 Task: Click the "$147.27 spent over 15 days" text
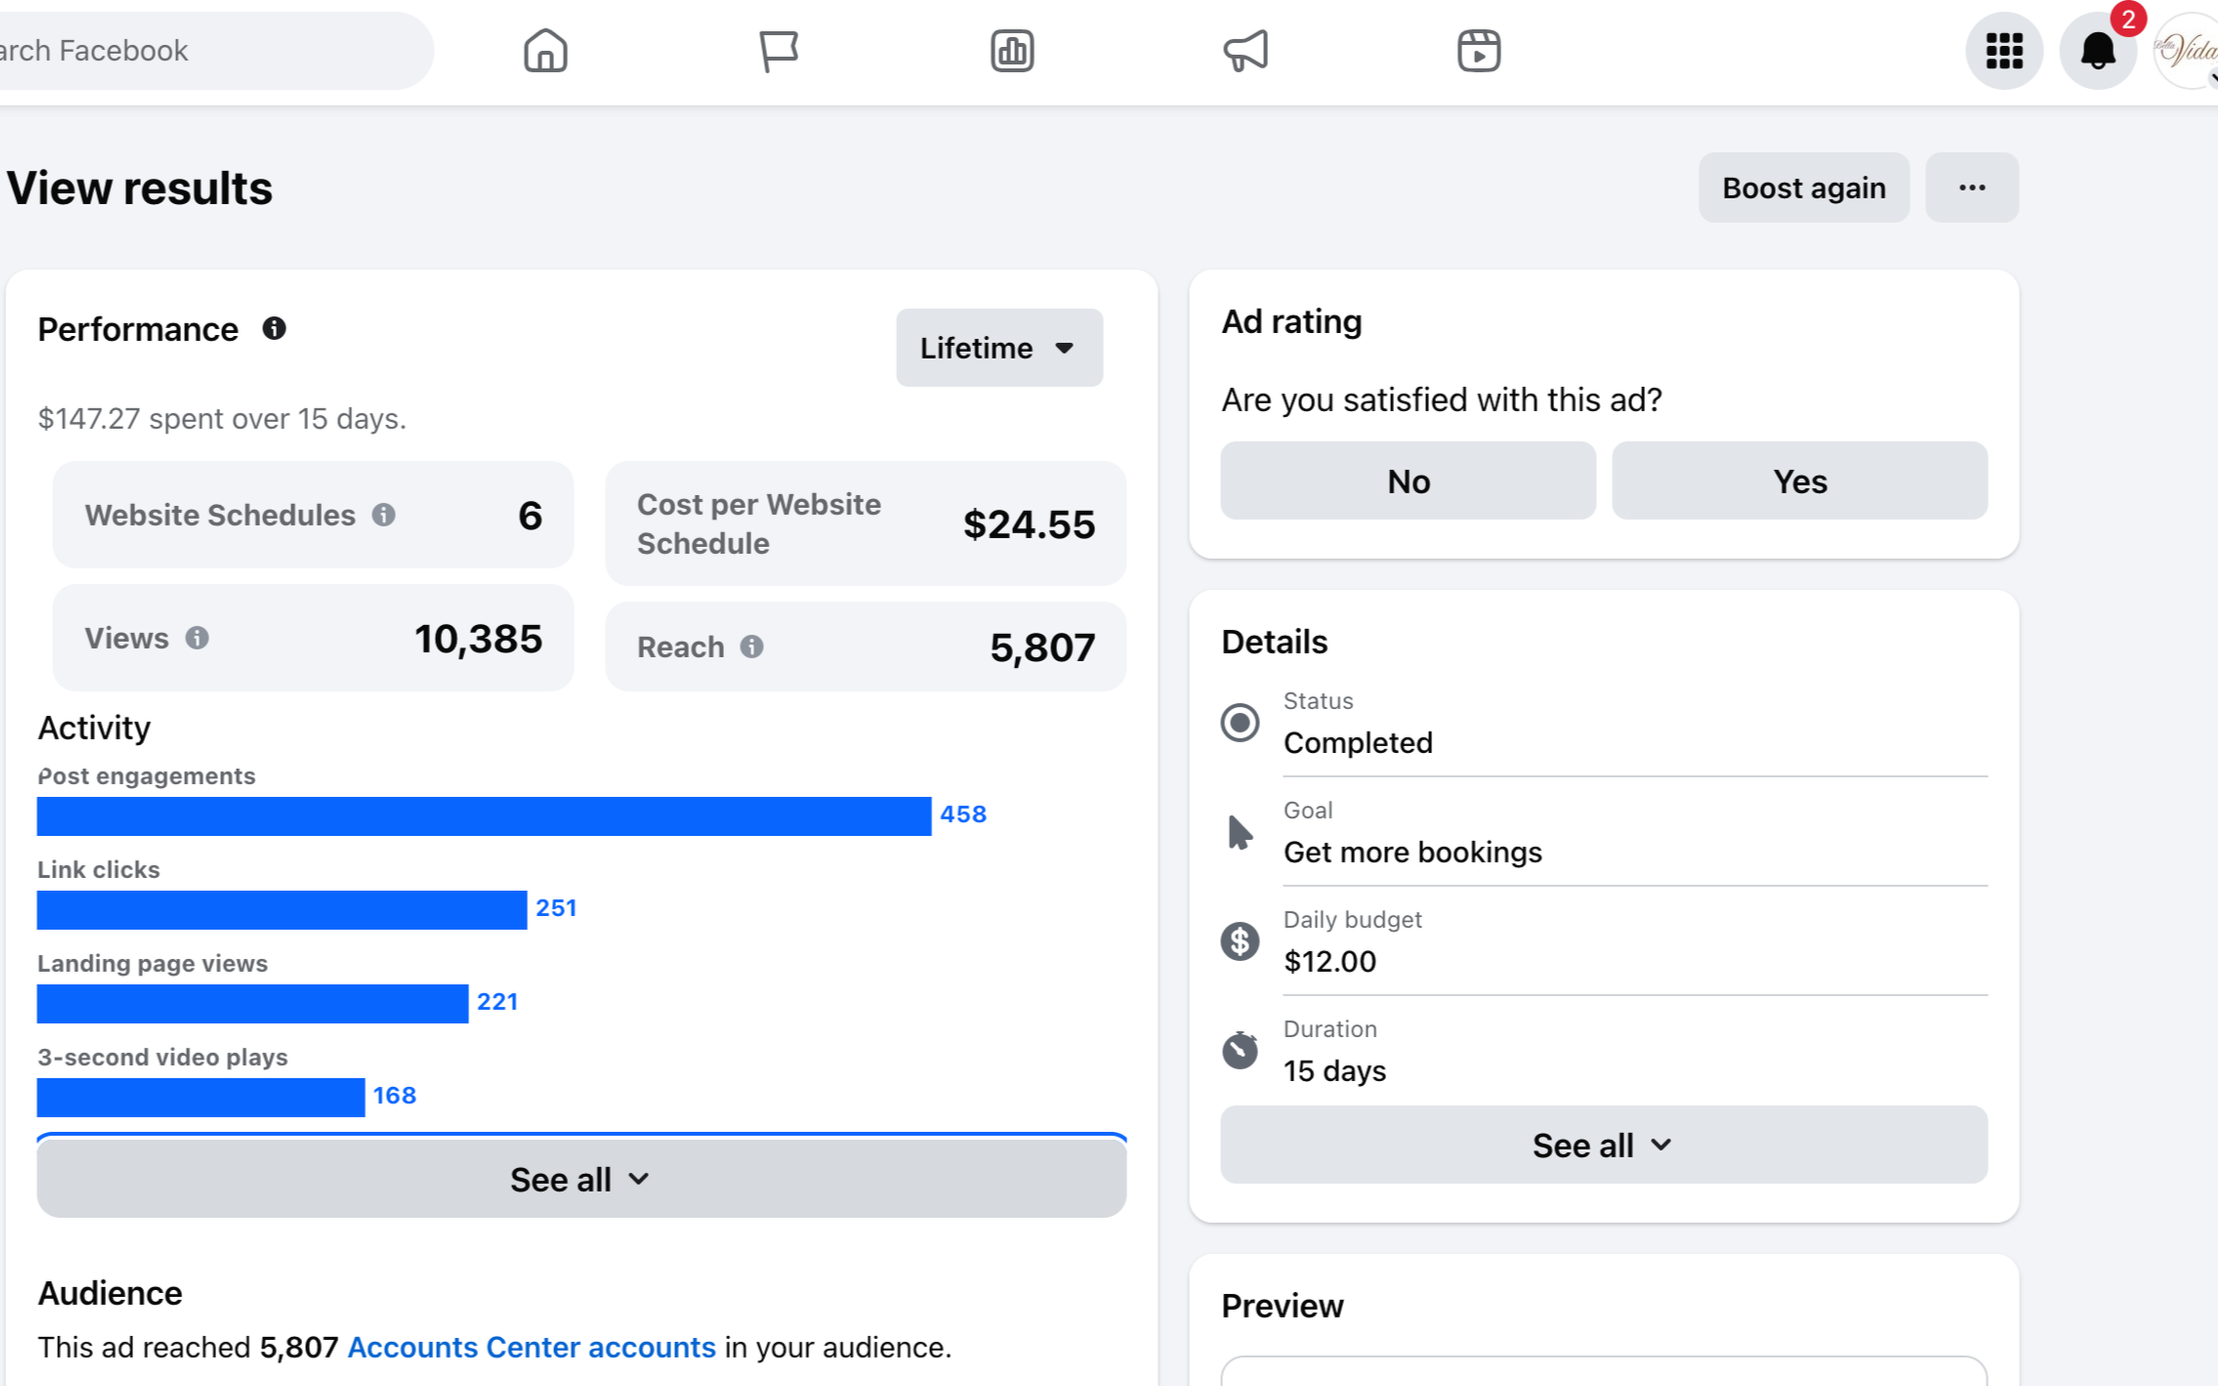coord(222,418)
